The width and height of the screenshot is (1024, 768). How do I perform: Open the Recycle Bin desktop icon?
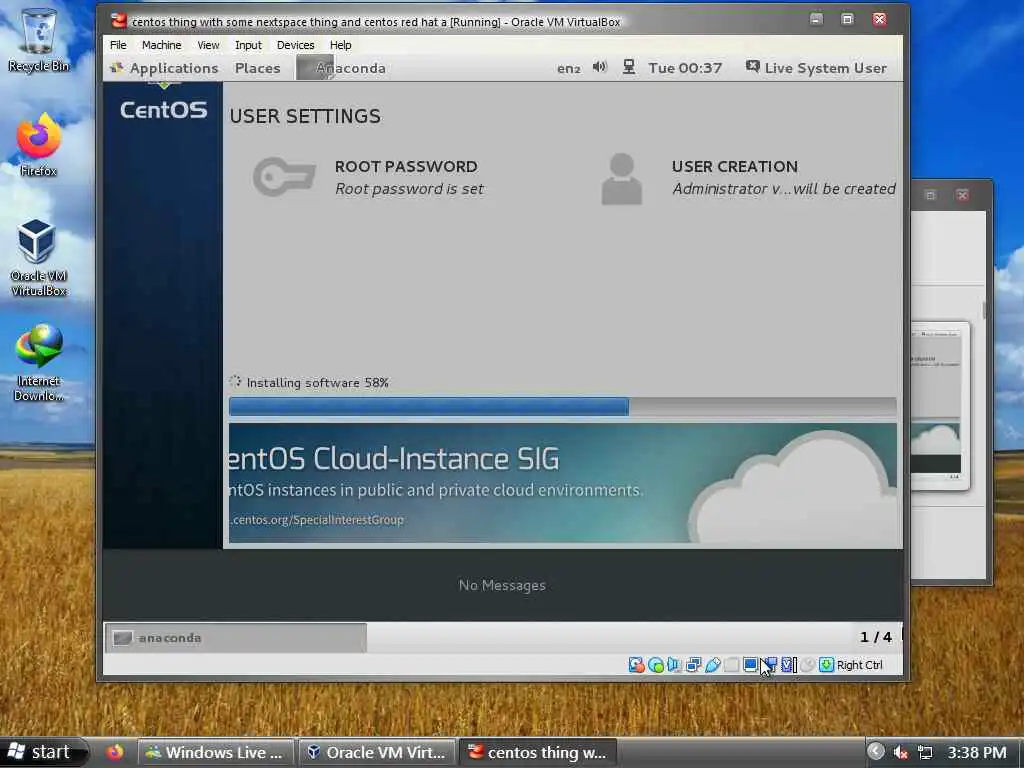39,40
